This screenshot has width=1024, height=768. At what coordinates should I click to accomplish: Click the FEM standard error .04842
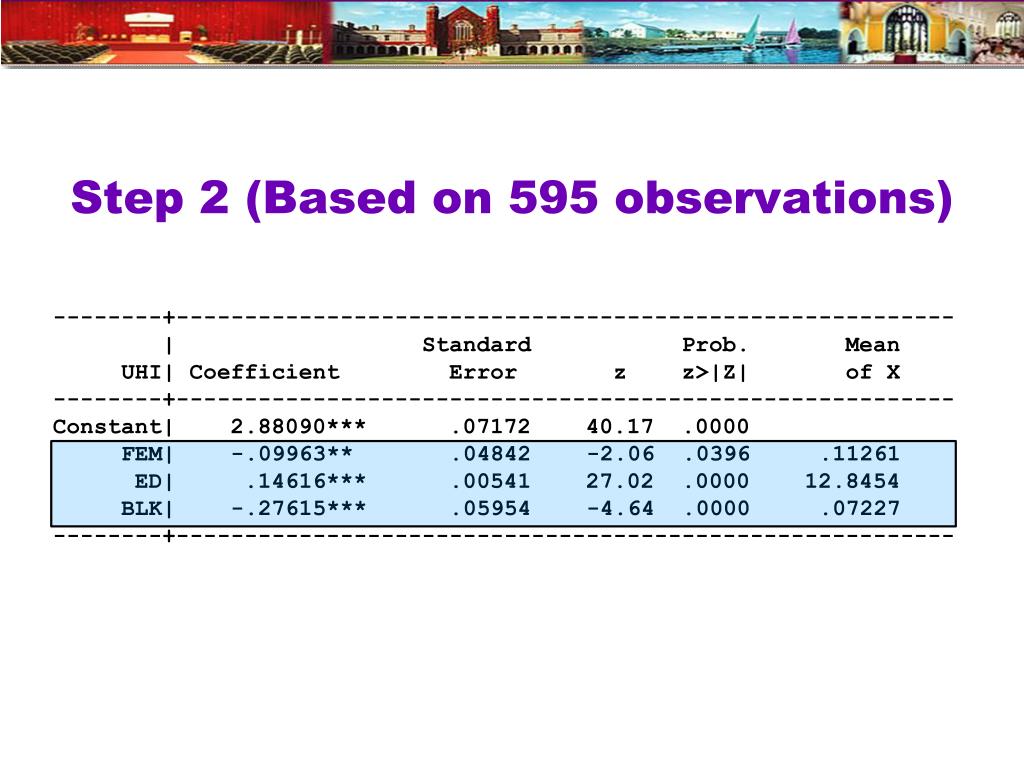[490, 454]
